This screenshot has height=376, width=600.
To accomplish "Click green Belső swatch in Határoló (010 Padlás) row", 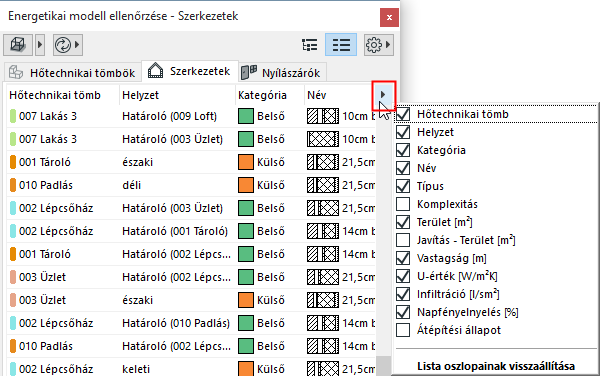I will click(246, 323).
